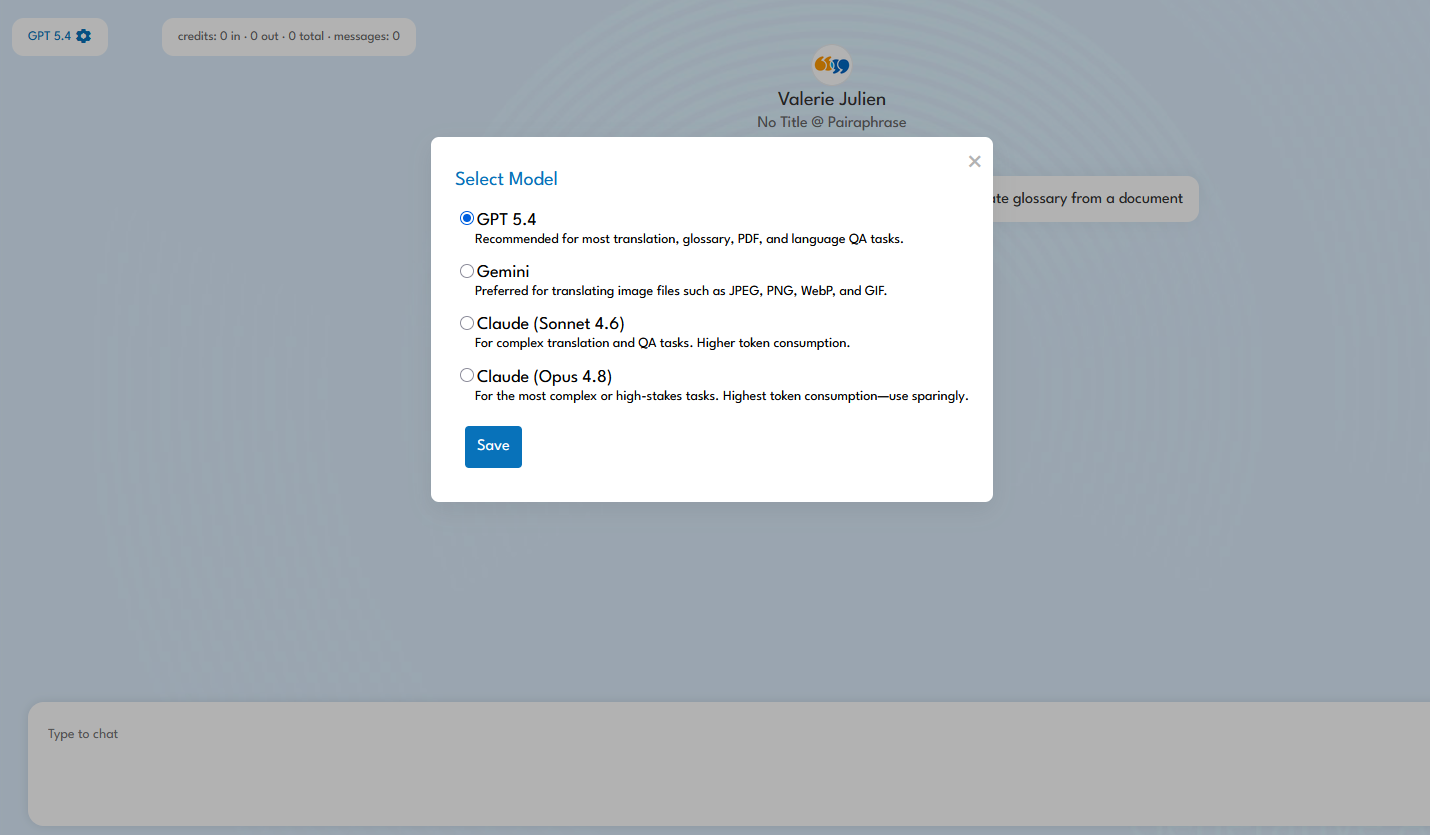Focus the Type to chat input

click(729, 764)
